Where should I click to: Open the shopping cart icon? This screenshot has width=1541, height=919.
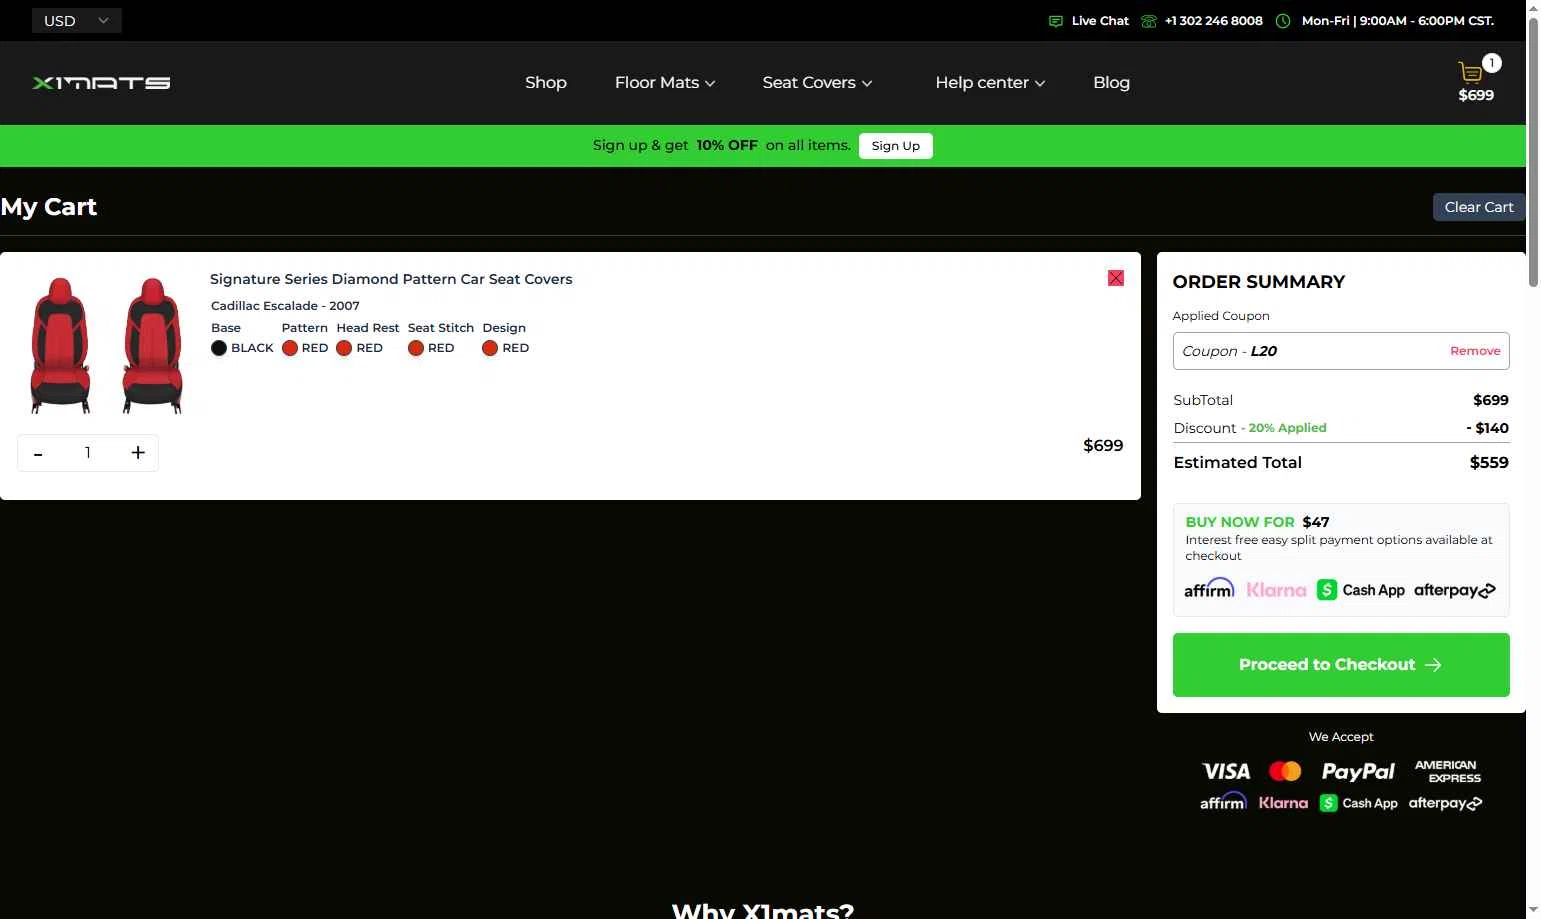point(1470,72)
